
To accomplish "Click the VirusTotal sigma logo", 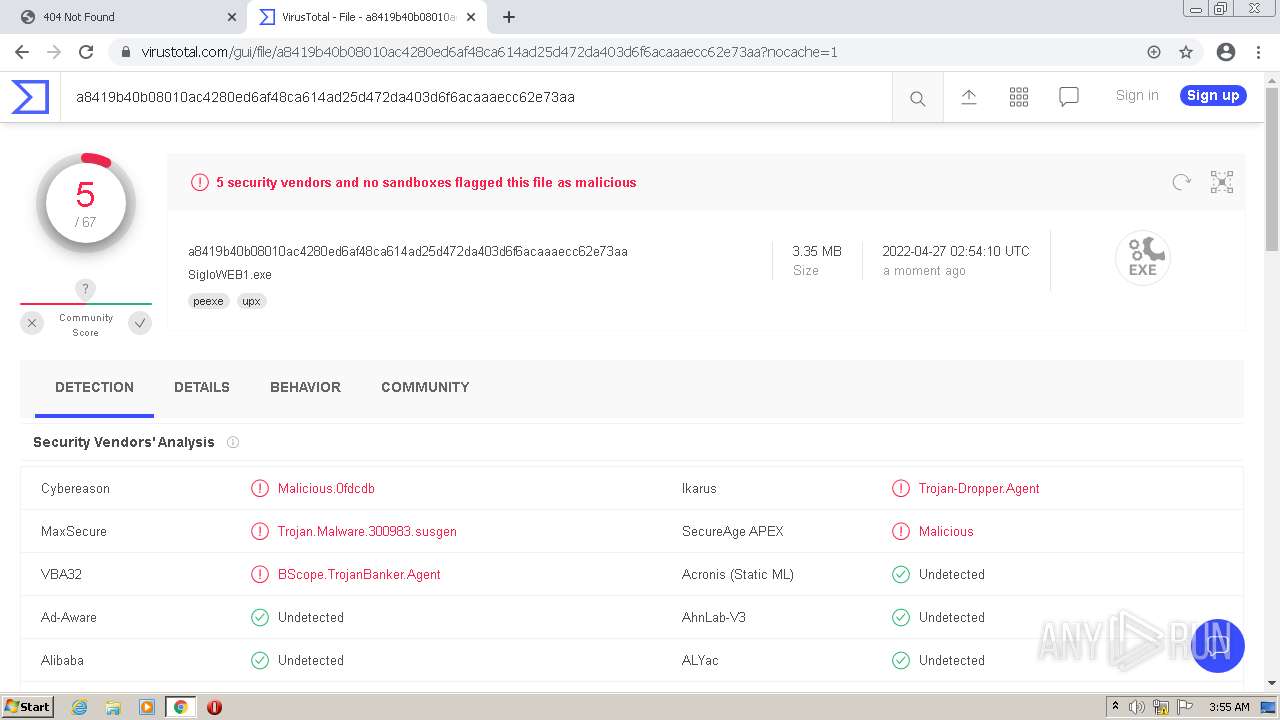I will pyautogui.click(x=30, y=97).
